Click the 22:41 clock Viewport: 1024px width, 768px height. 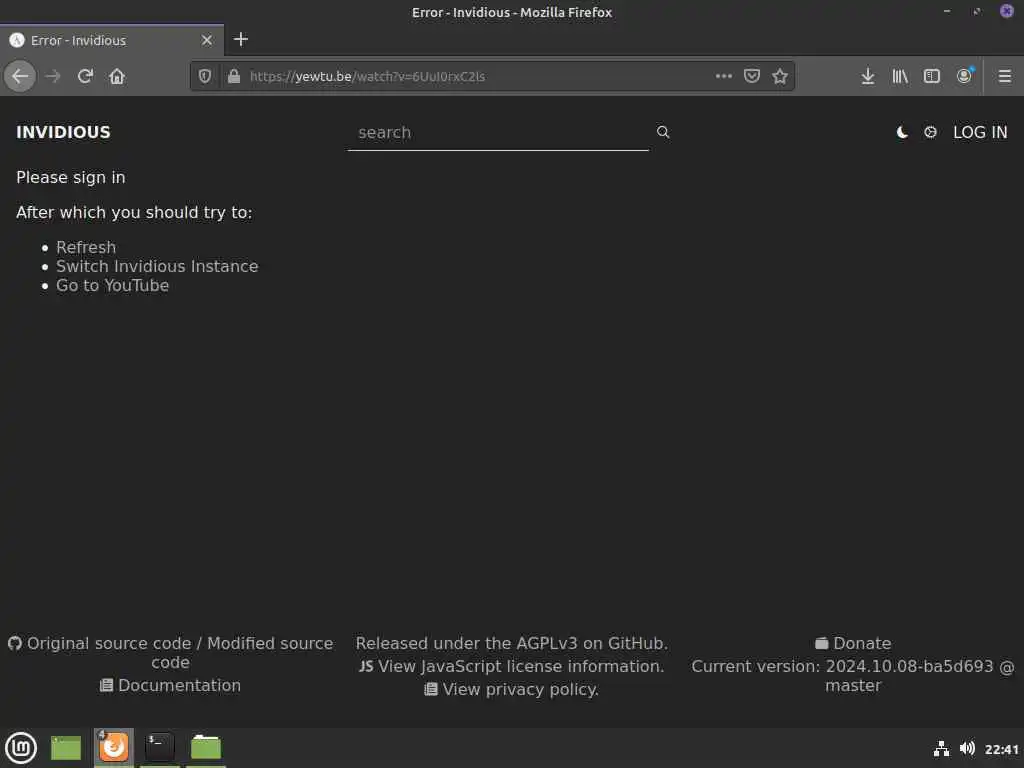pos(1001,749)
